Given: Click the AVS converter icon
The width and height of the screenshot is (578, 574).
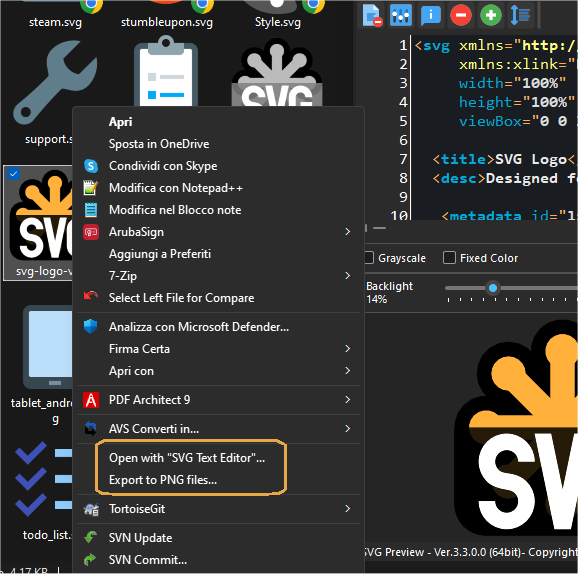Looking at the screenshot, I should coord(91,429).
